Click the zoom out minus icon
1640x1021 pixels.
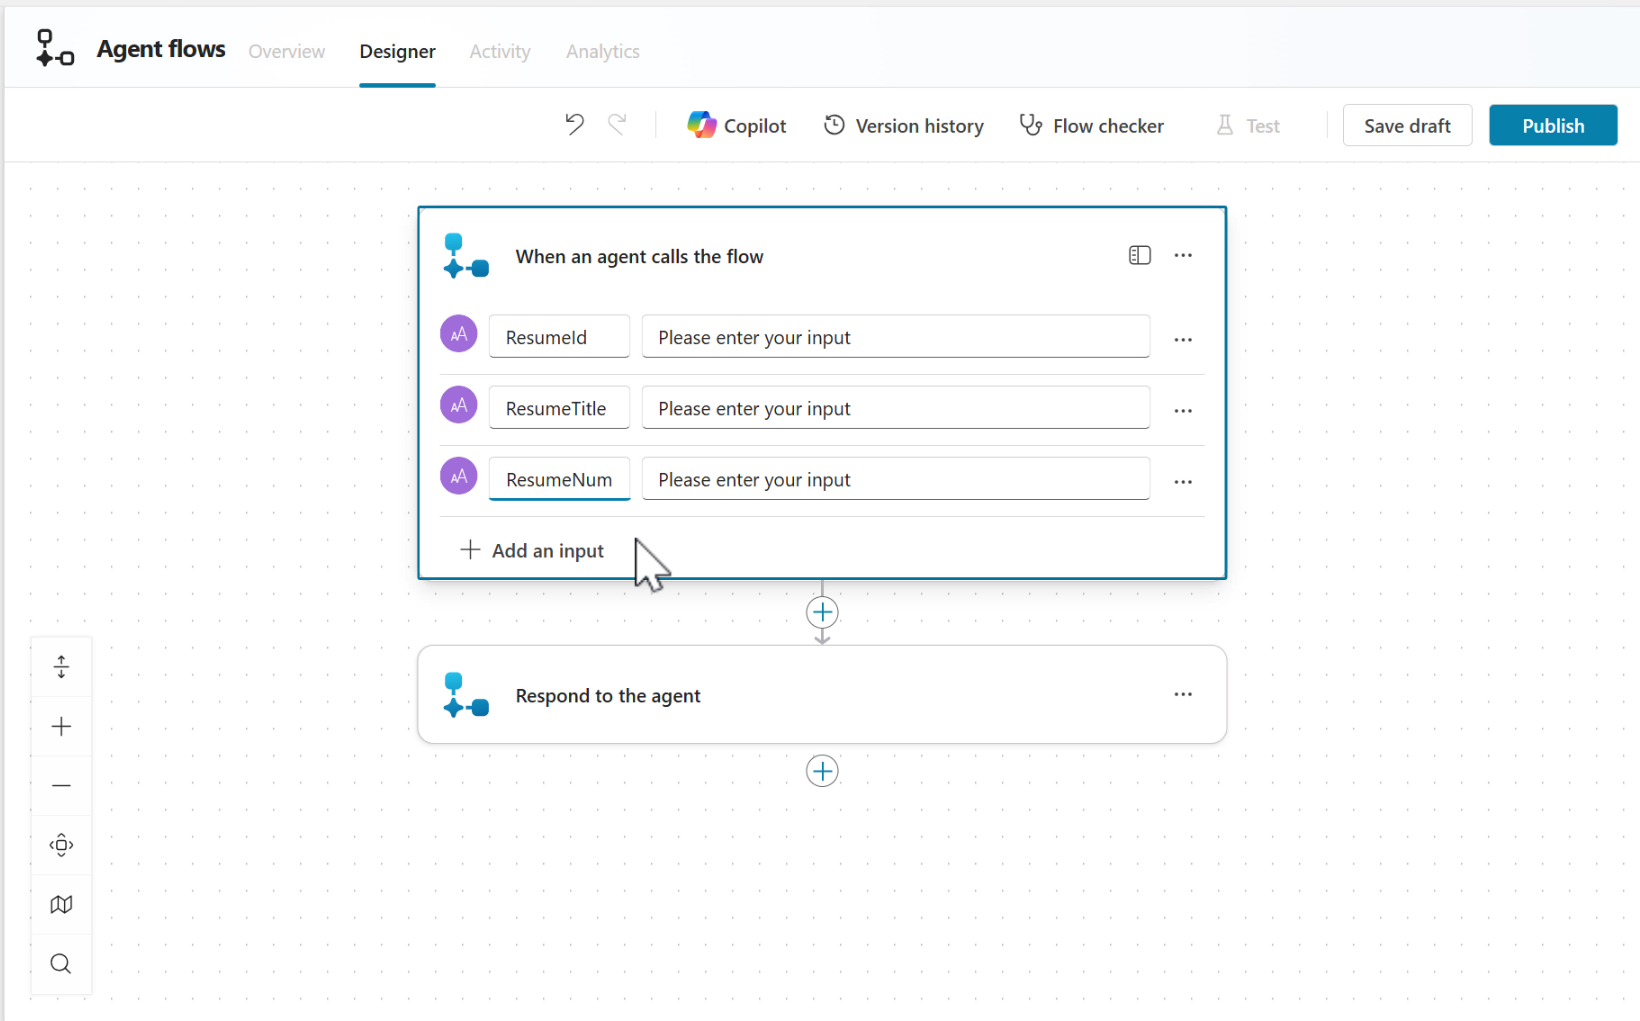(x=61, y=786)
